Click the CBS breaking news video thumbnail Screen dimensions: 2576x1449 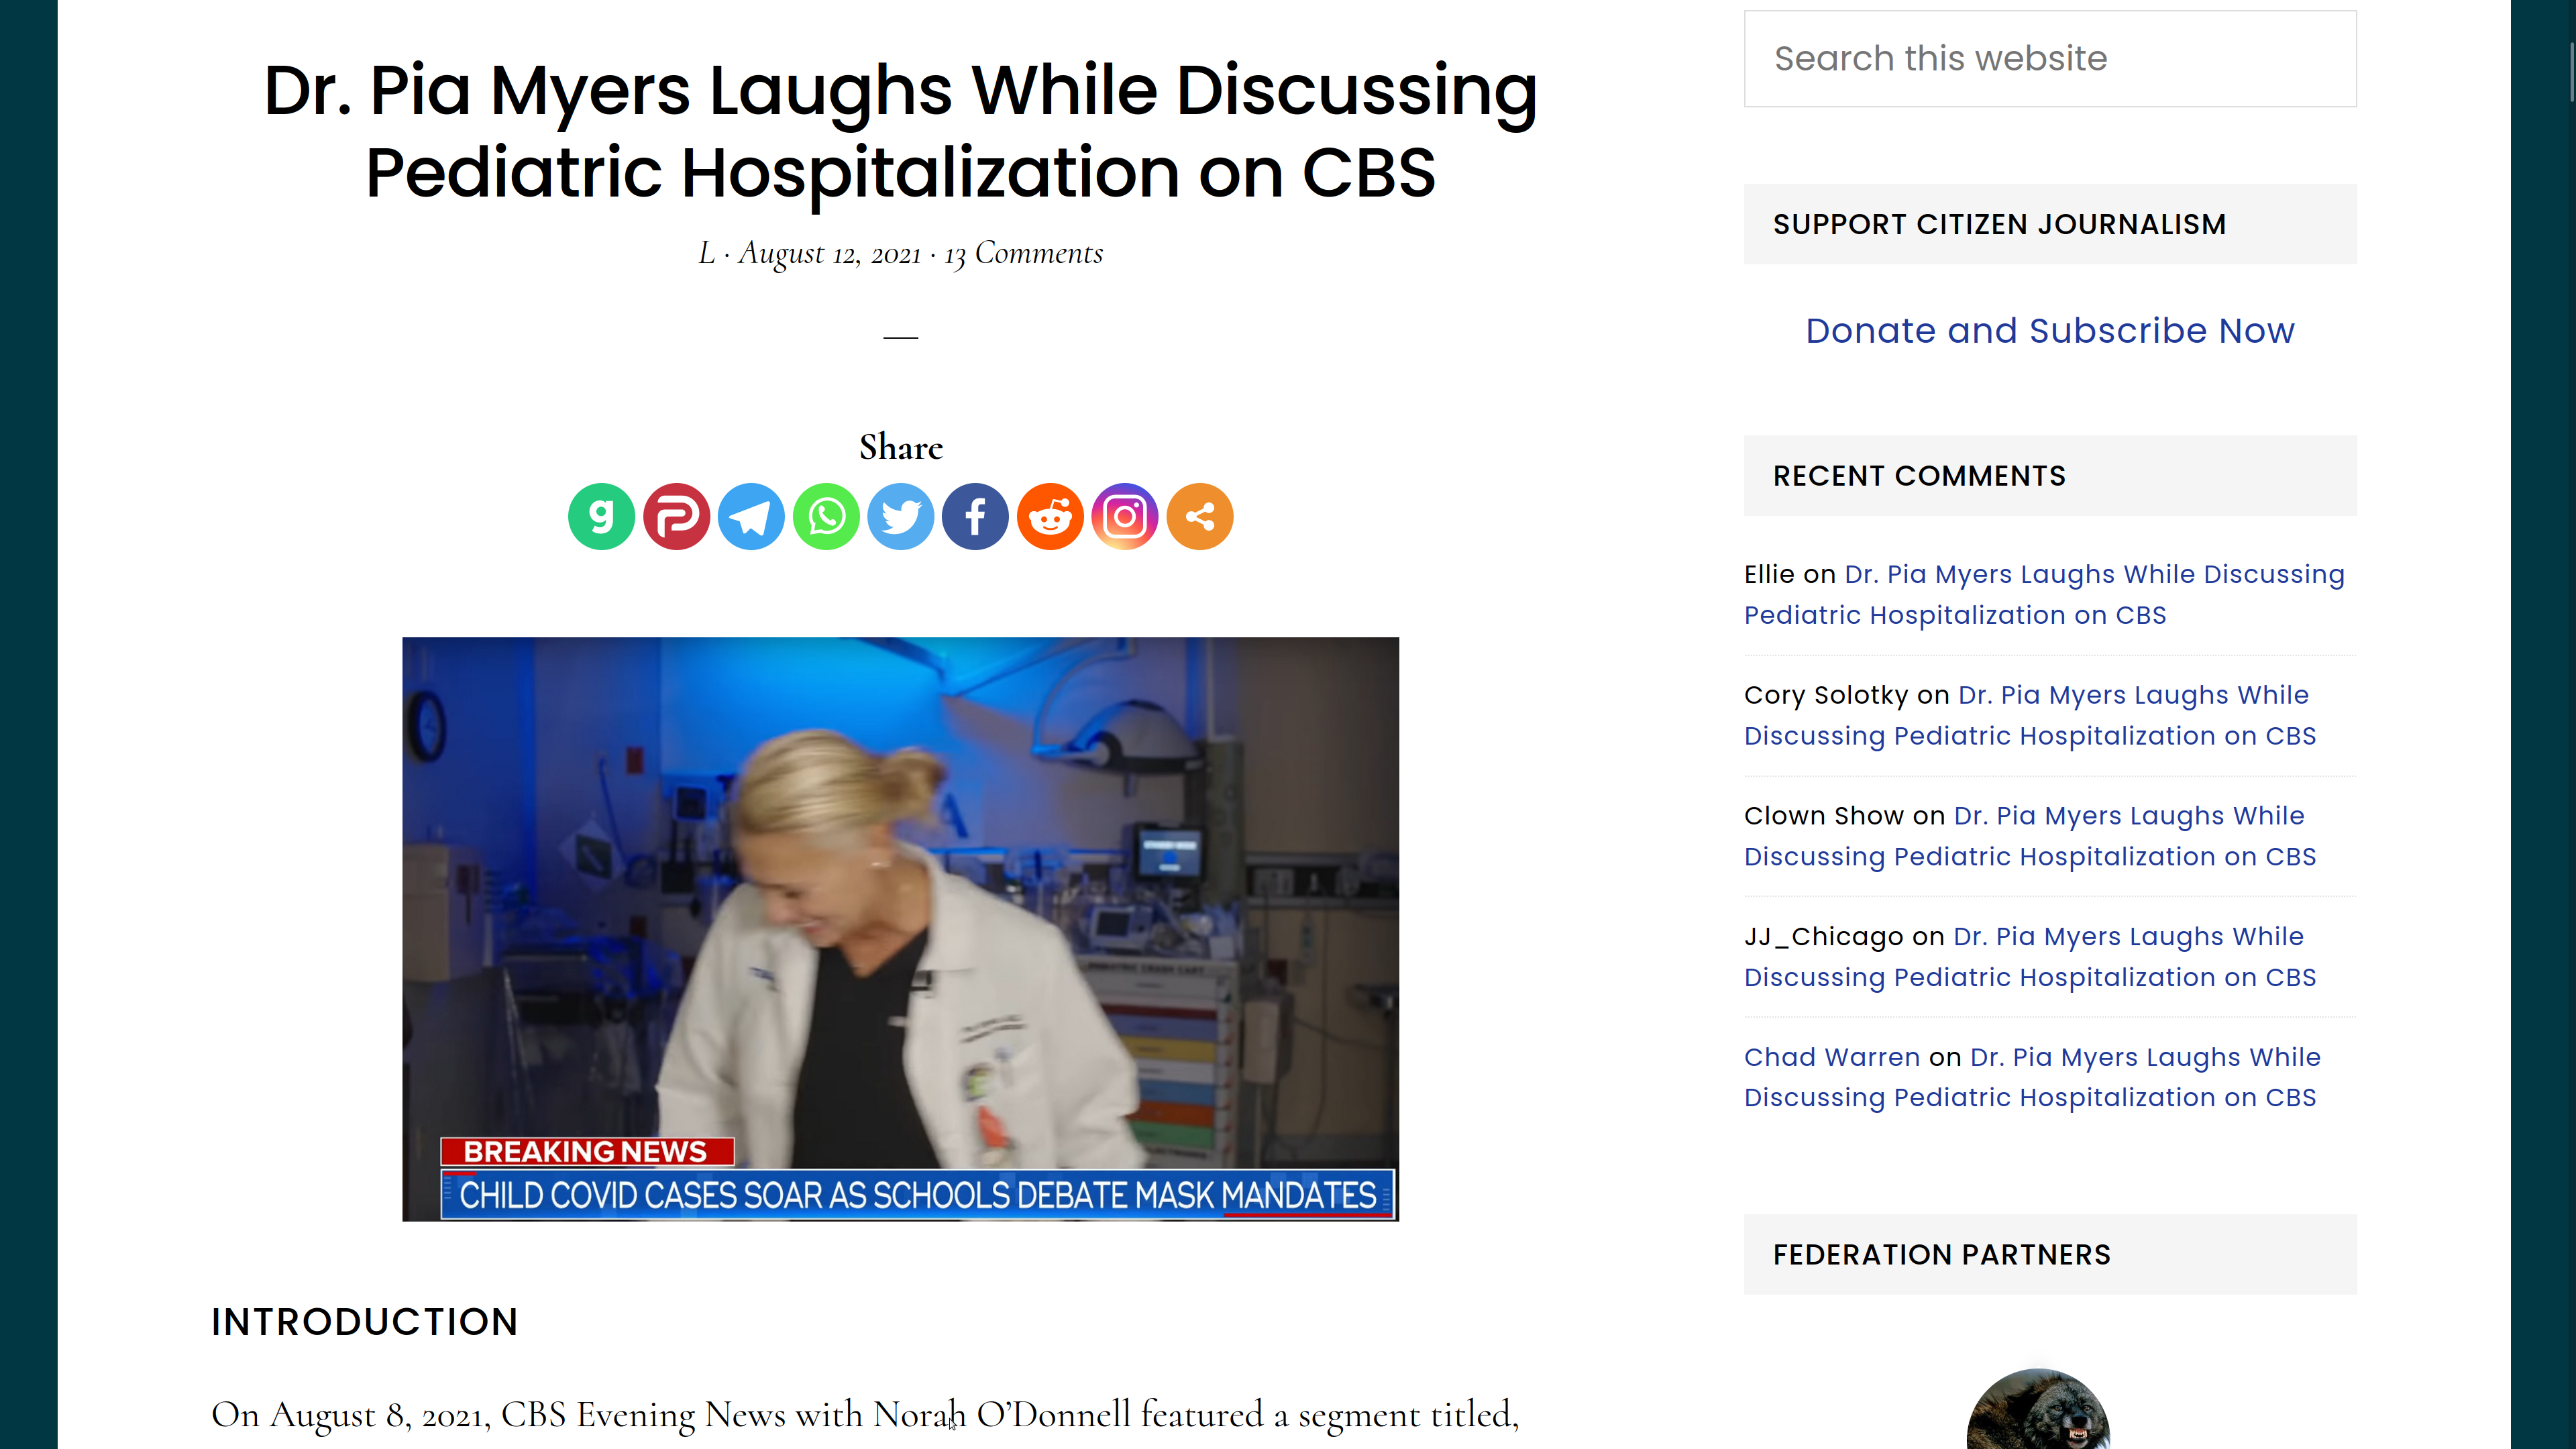tap(900, 929)
